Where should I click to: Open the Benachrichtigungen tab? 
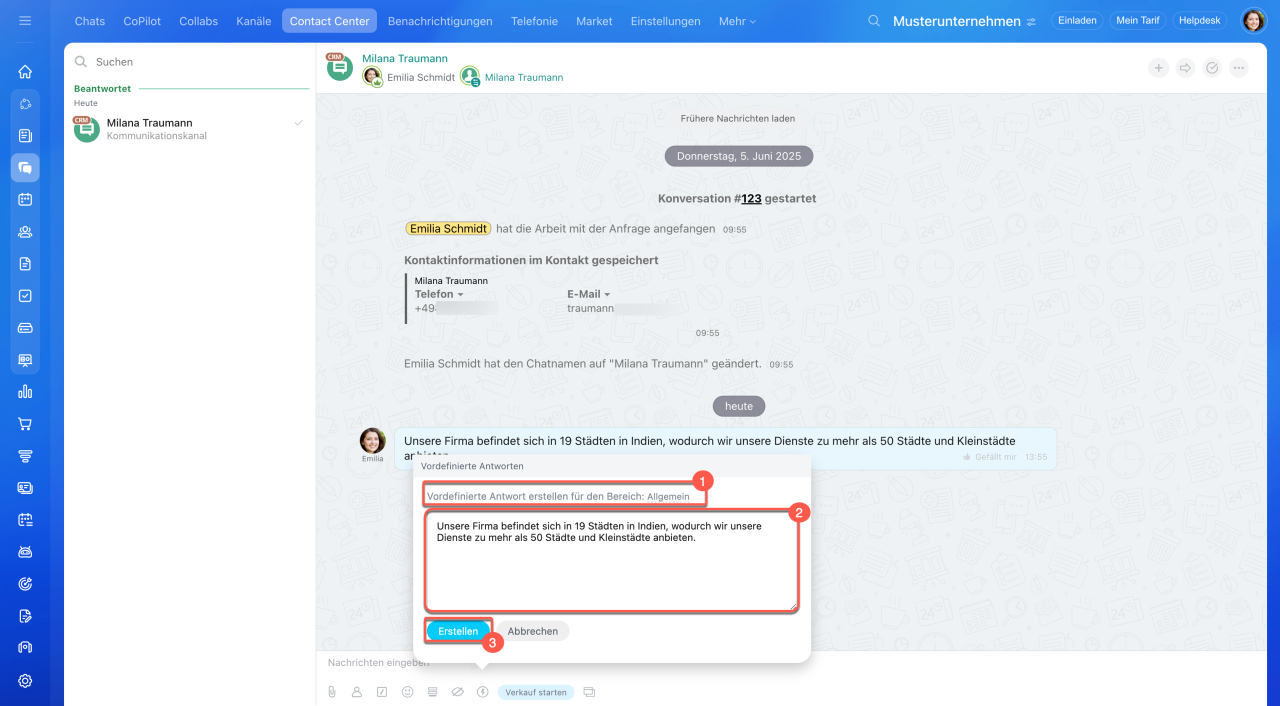440,21
